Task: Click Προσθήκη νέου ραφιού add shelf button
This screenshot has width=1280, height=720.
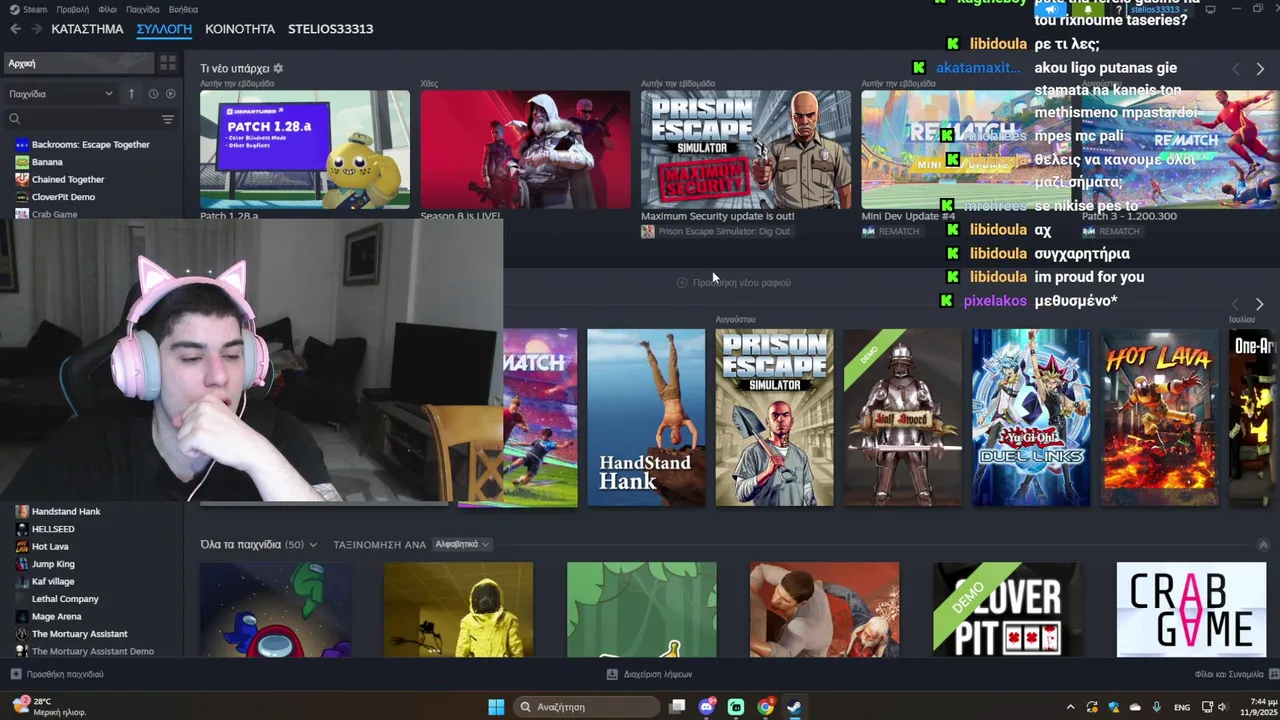Action: 733,283
